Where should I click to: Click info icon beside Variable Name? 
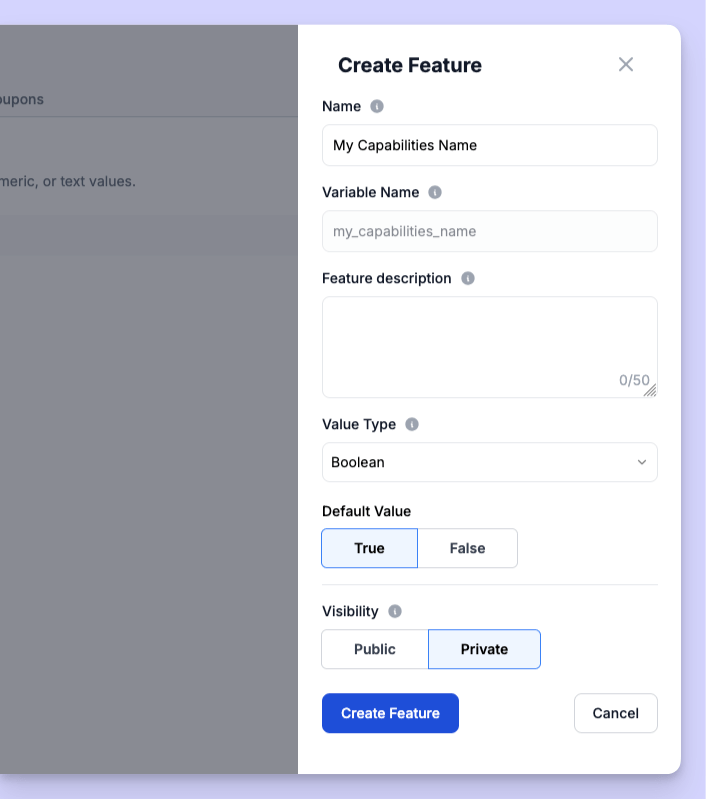pyautogui.click(x=435, y=193)
